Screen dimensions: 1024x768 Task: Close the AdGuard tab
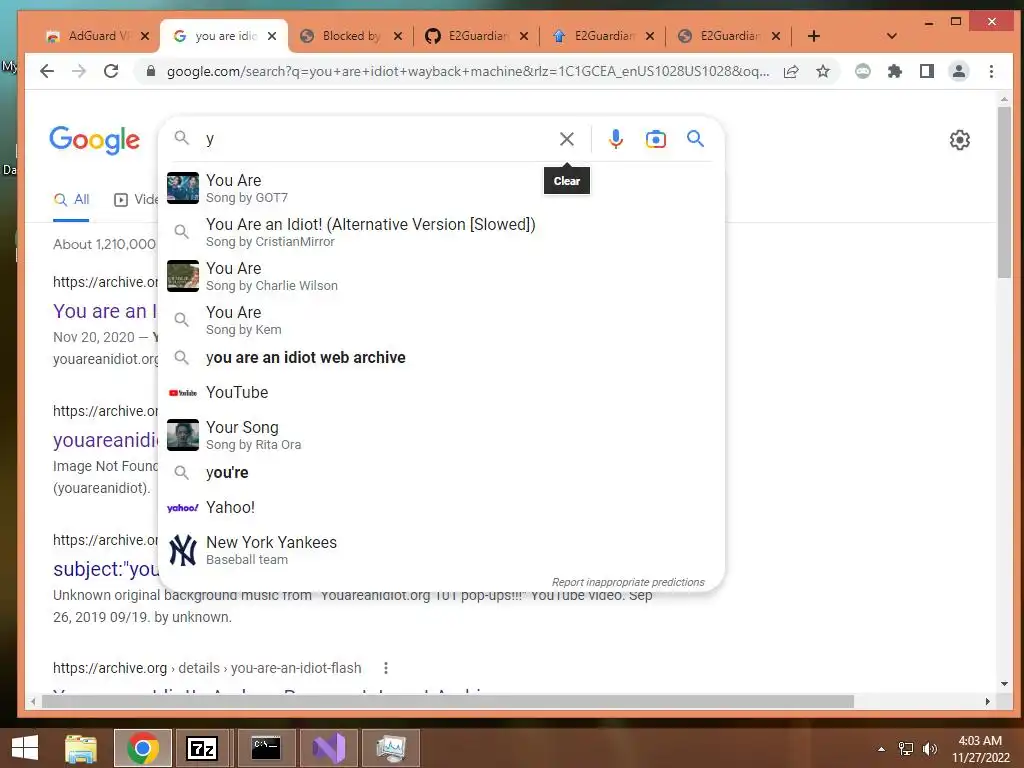[145, 36]
